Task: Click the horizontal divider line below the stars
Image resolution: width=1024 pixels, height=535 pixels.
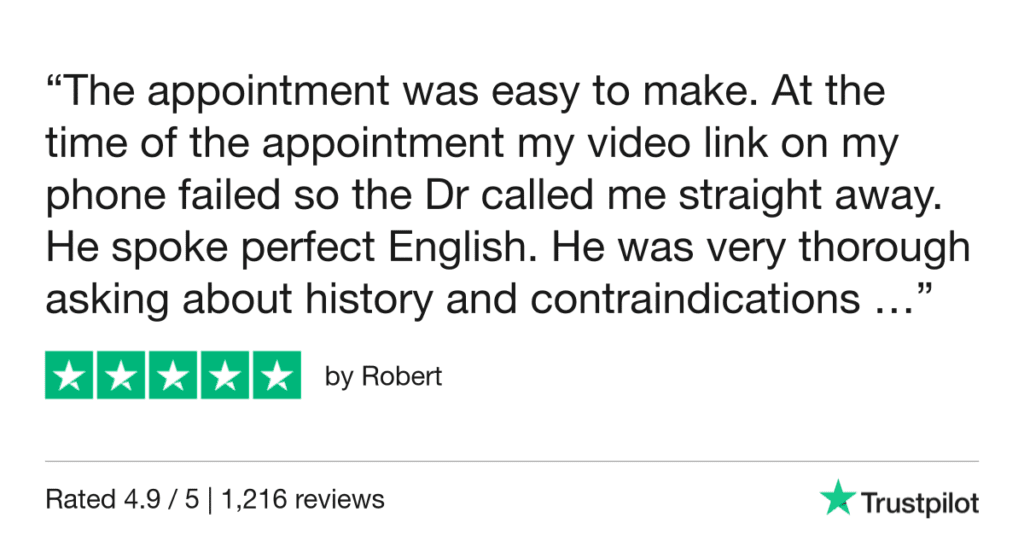Action: [x=512, y=461]
